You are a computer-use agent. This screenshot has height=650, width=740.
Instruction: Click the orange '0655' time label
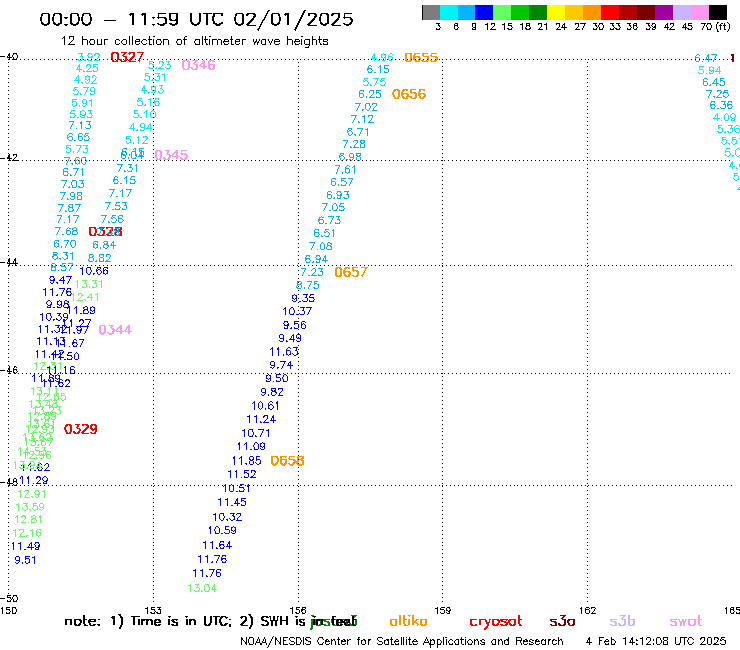pyautogui.click(x=421, y=58)
